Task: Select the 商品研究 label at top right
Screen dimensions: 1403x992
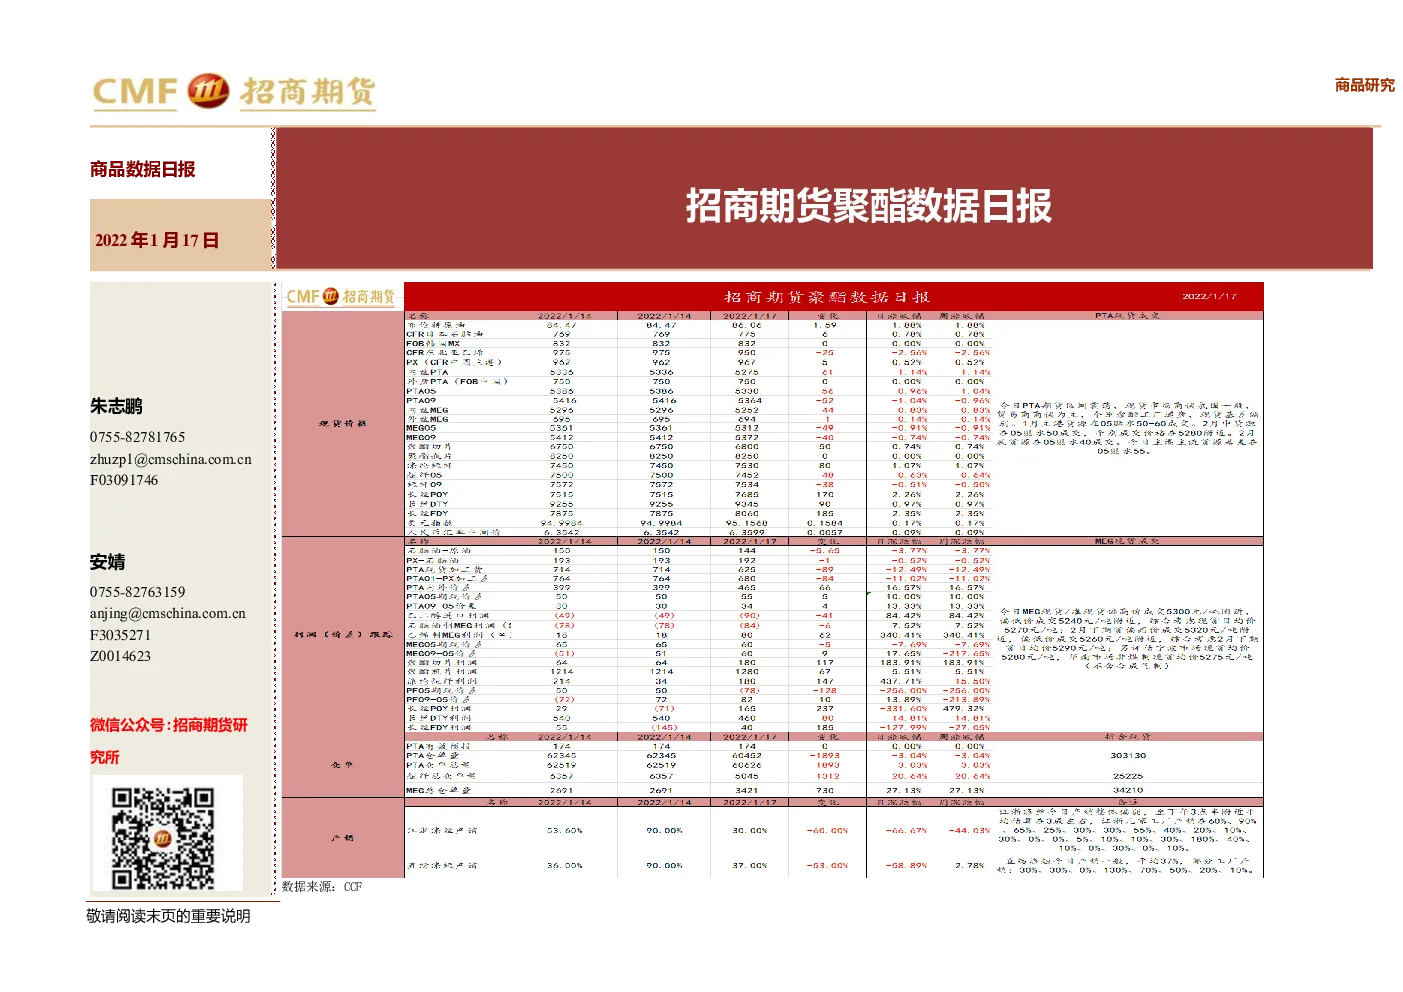Action: (1364, 85)
